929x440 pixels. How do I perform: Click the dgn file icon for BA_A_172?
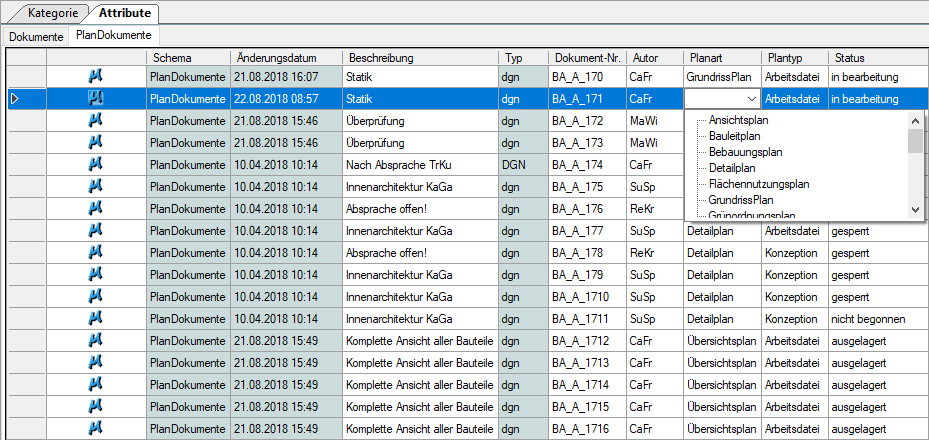tap(96, 120)
